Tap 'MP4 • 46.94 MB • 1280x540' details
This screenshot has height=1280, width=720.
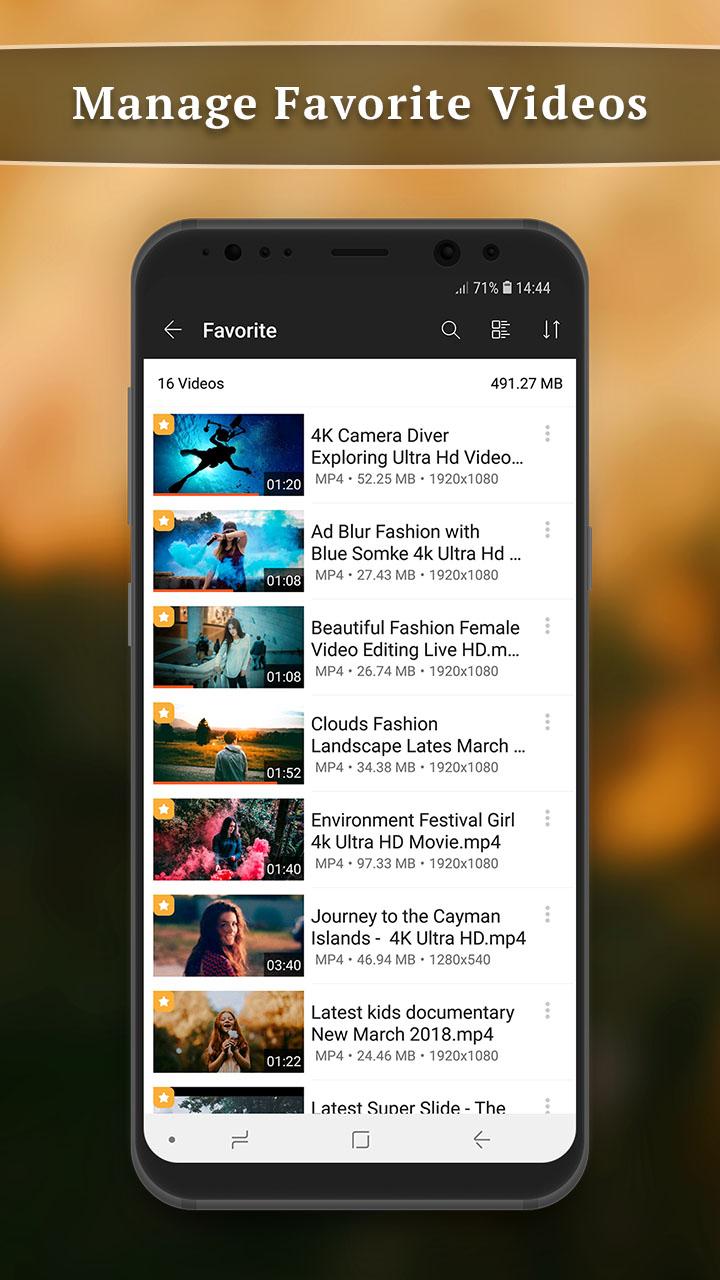[x=403, y=959]
